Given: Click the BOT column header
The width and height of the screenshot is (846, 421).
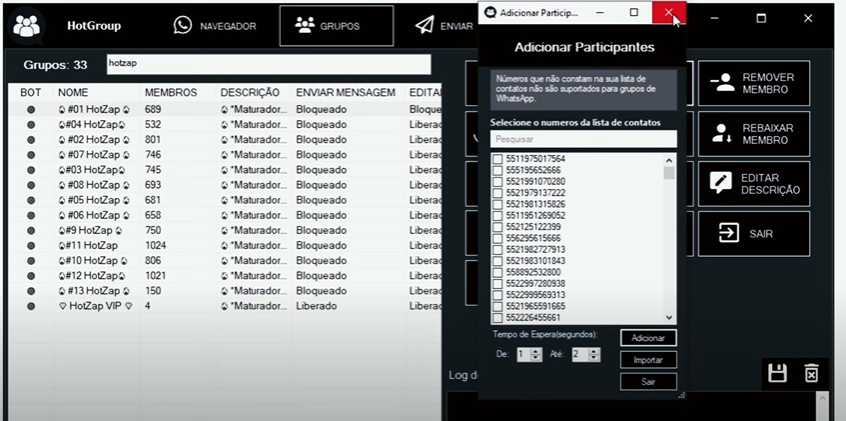Looking at the screenshot, I should pyautogui.click(x=31, y=93).
